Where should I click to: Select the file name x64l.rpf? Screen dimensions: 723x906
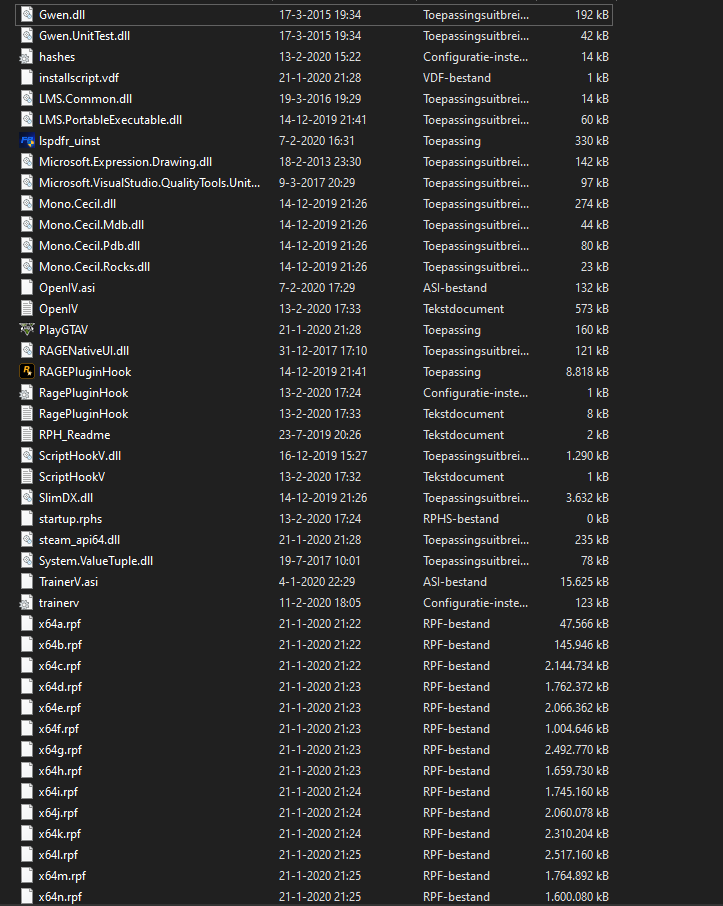coord(58,855)
